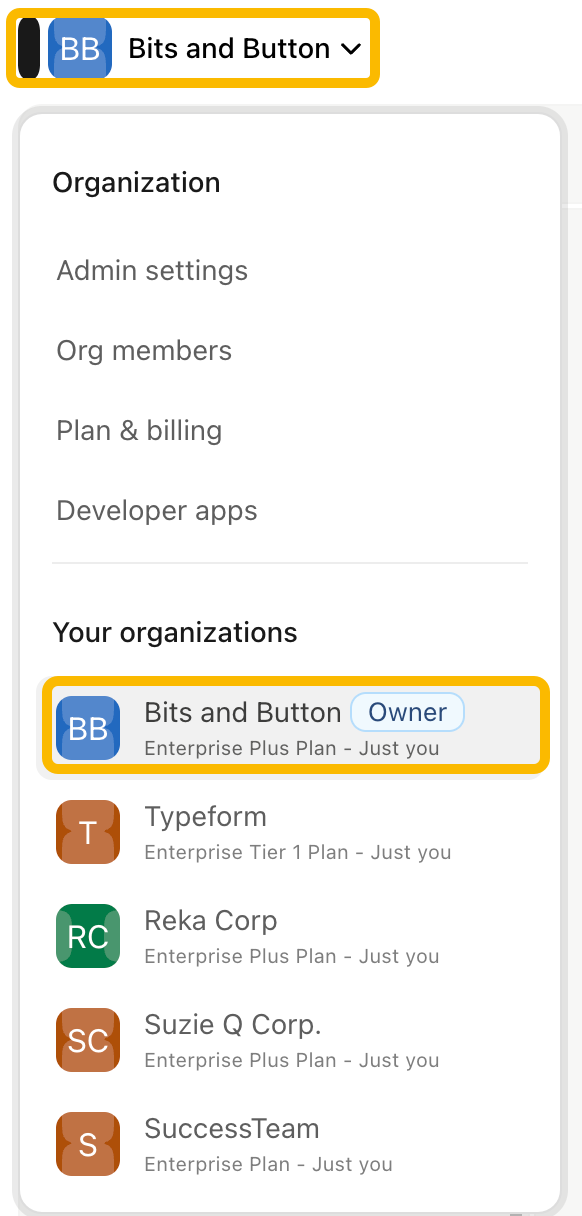Switch to the Reka Corp organization
Image resolution: width=582 pixels, height=1216 pixels.
(x=290, y=936)
